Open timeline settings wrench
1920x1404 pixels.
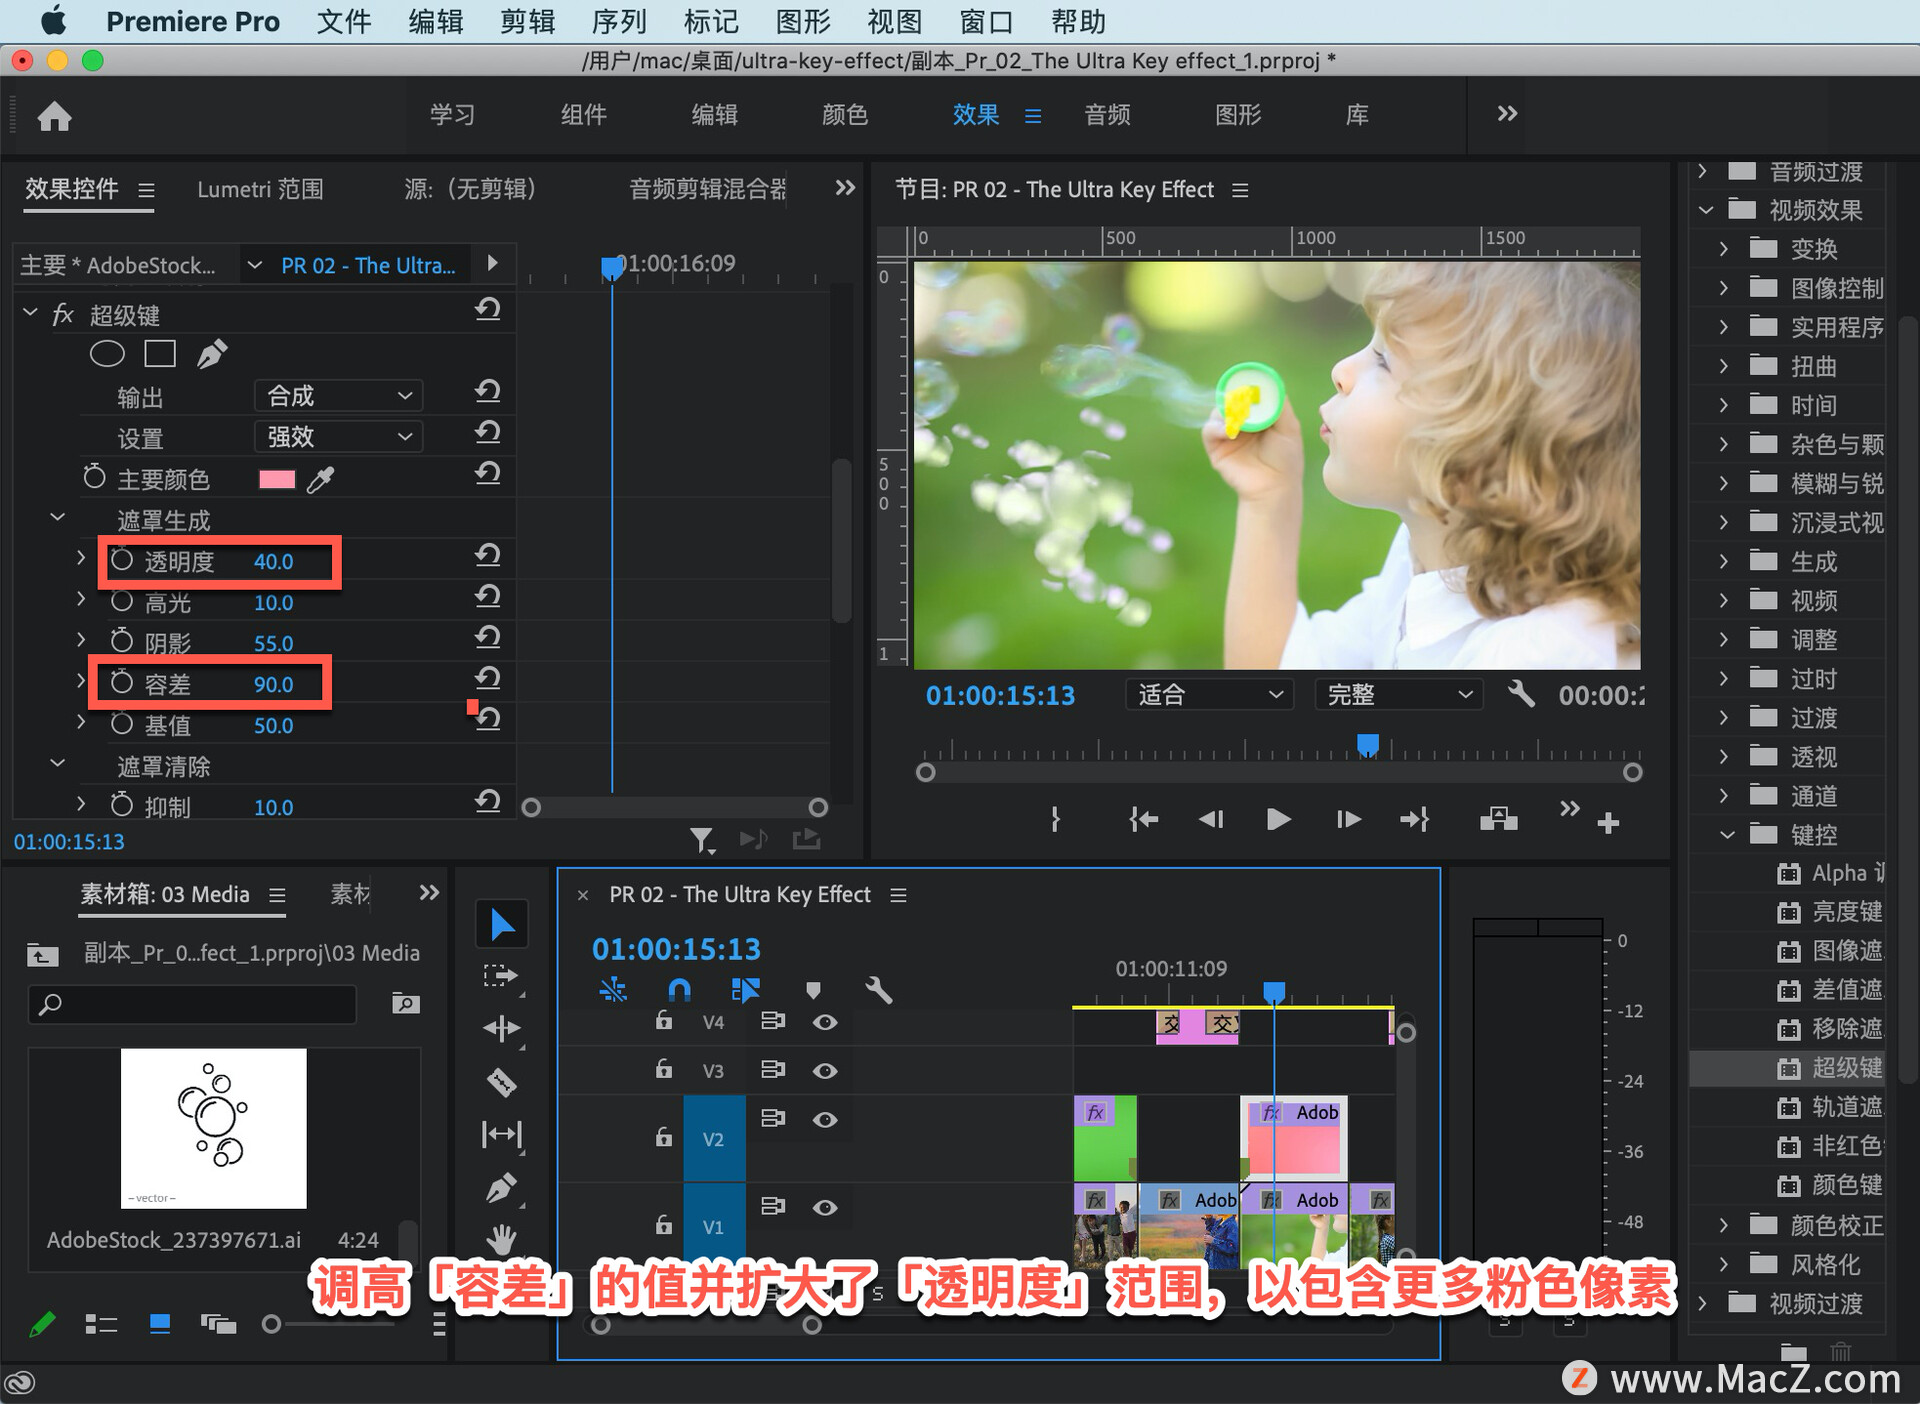[878, 990]
